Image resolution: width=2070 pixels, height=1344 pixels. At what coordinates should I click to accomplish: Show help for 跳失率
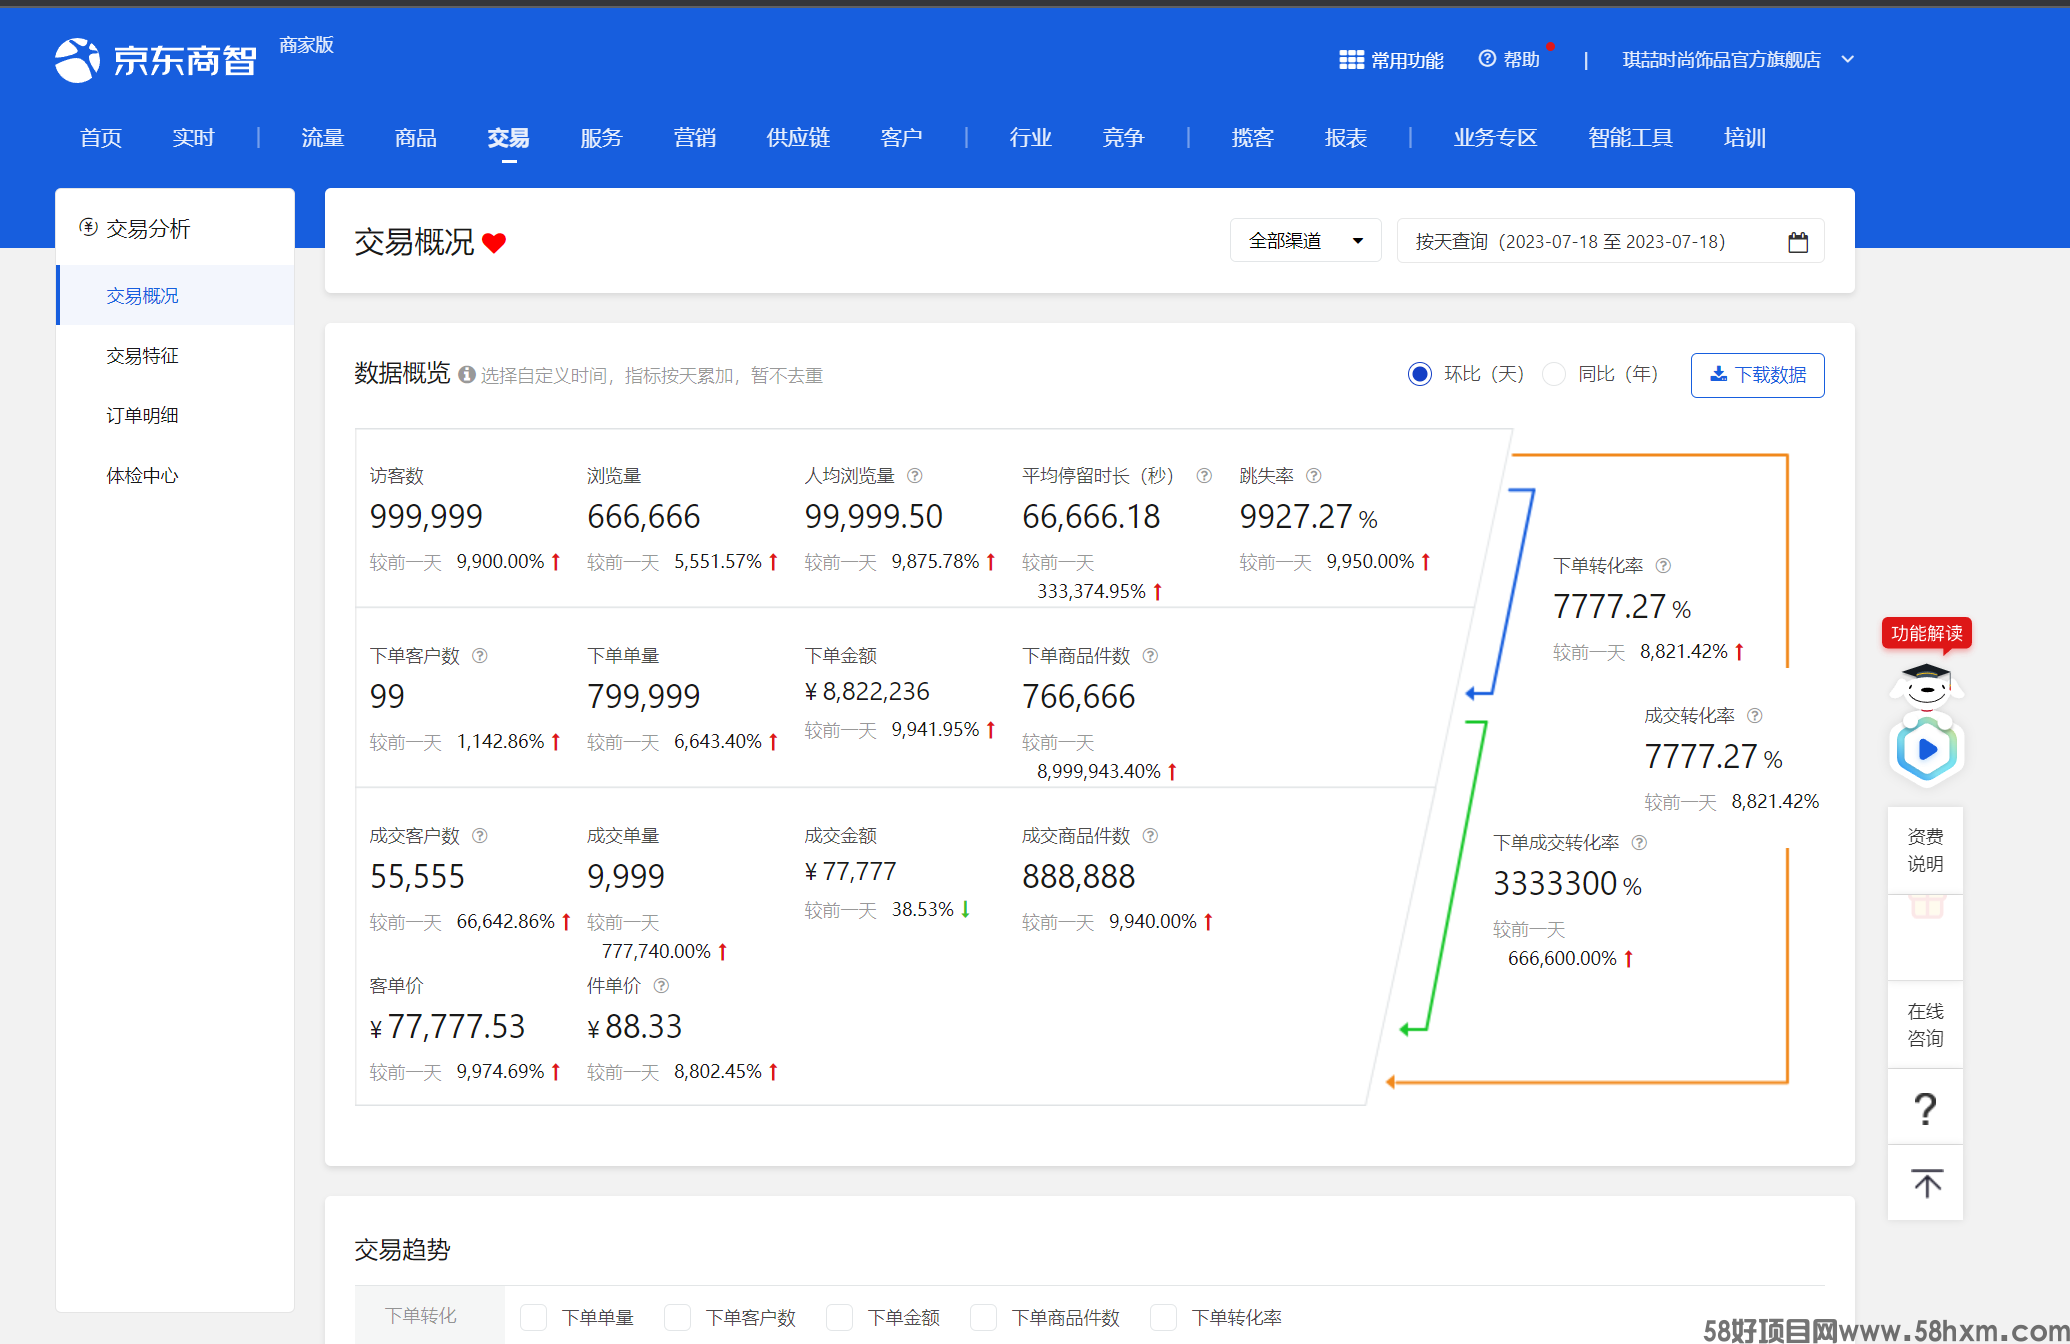coord(1314,476)
